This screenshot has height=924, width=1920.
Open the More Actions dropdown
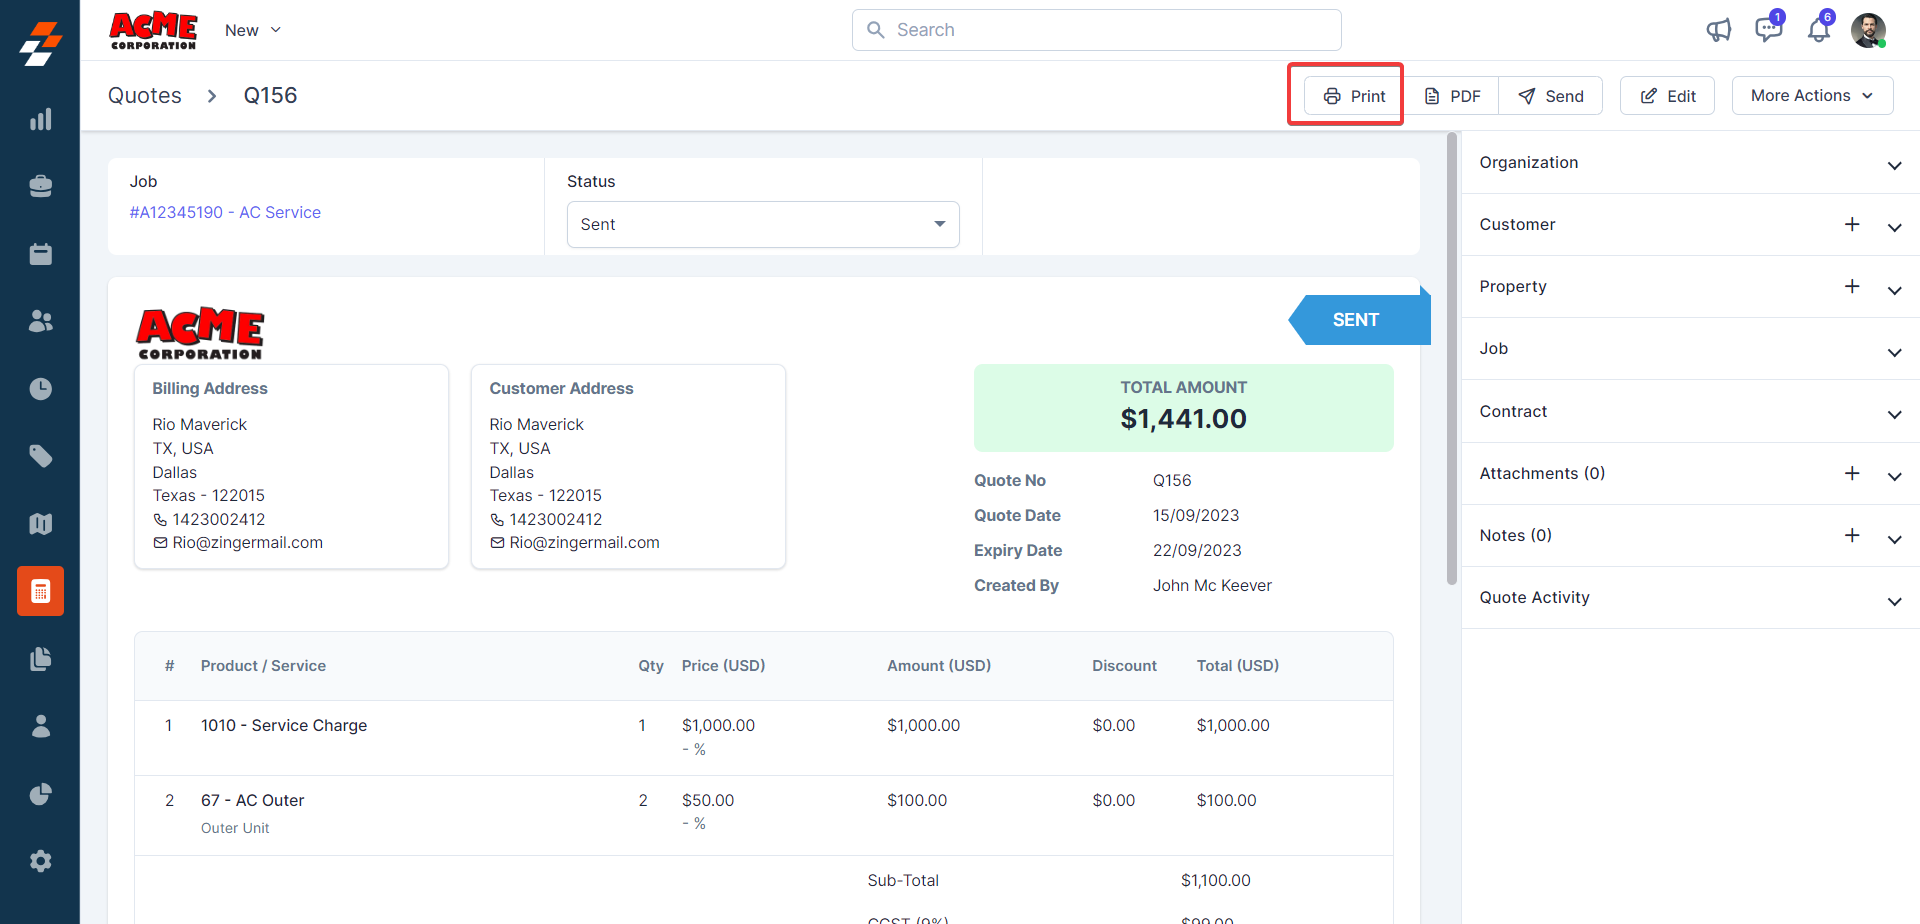(1812, 96)
